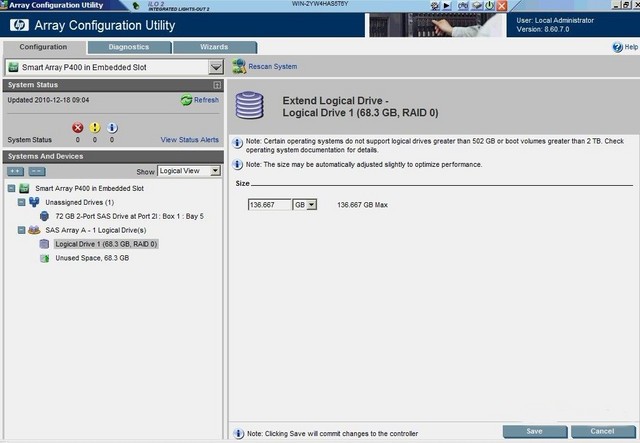The width and height of the screenshot is (640, 443).
Task: Click the blue informational alerts icon
Action: [x=112, y=127]
